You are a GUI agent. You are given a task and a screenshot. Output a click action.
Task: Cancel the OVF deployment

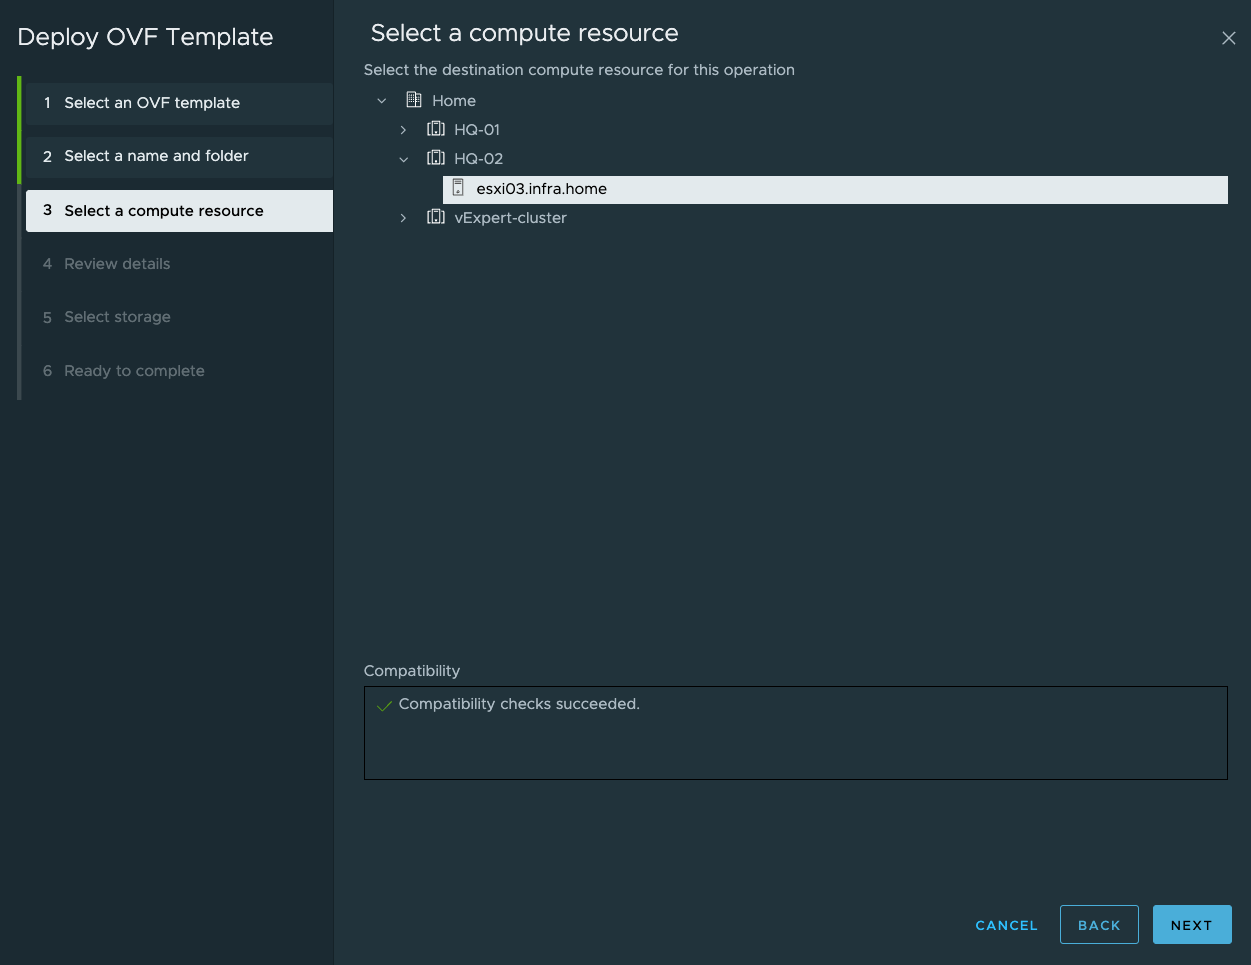tap(1006, 925)
